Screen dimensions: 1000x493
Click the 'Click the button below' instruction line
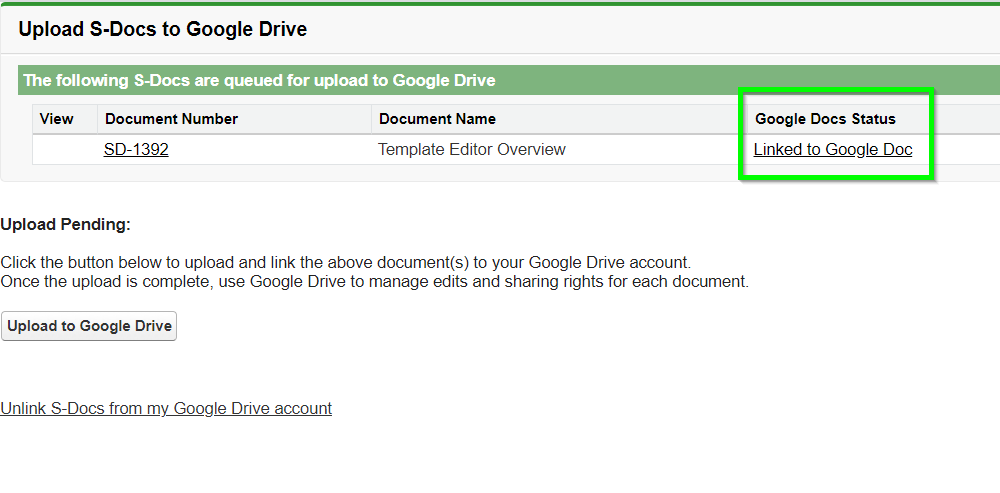346,262
